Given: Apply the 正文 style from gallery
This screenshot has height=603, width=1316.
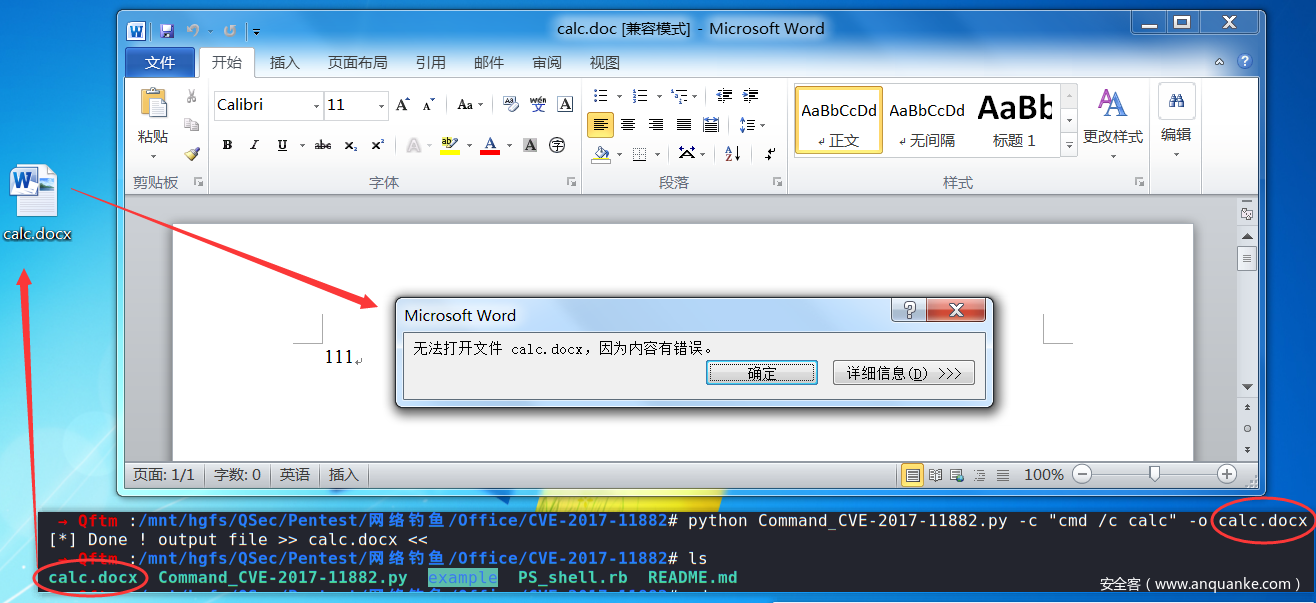Looking at the screenshot, I should coord(839,119).
